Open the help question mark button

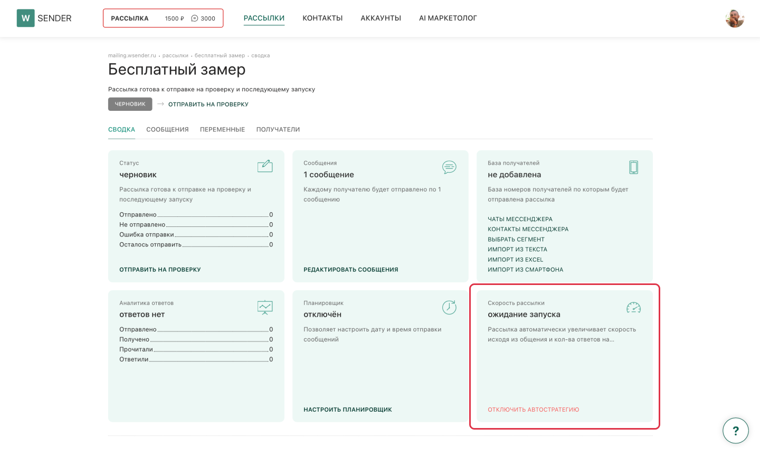735,430
